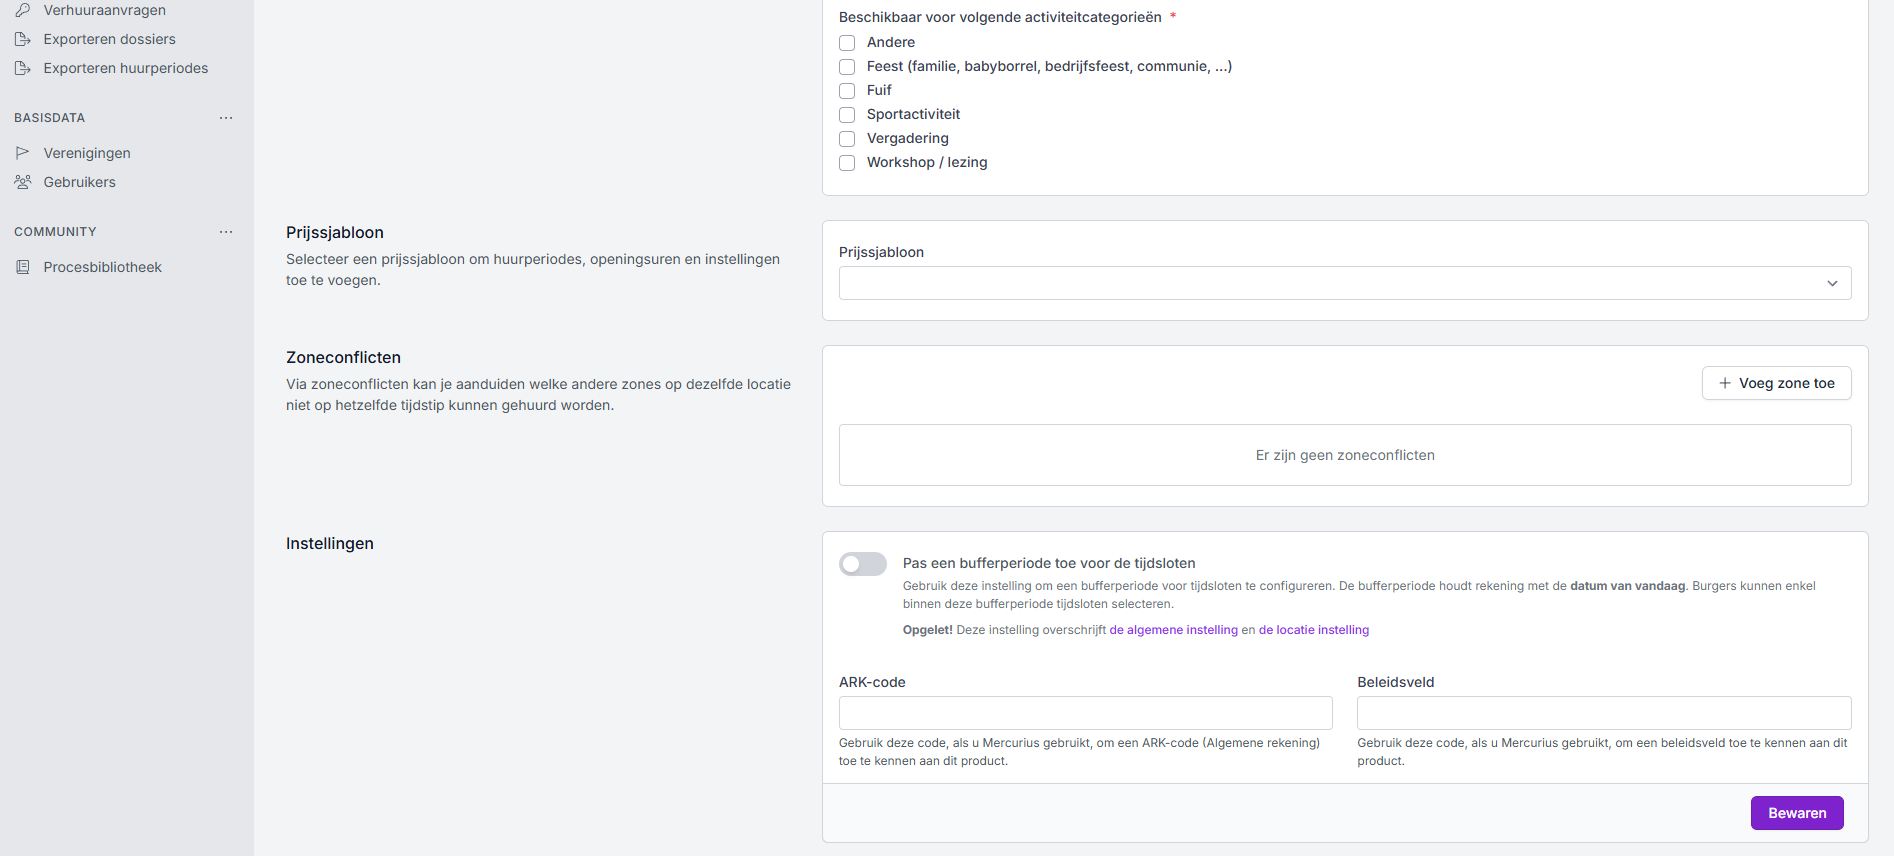The image size is (1894, 856).
Task: Click the book icon beside Procesbibliotheek
Action: tap(22, 267)
